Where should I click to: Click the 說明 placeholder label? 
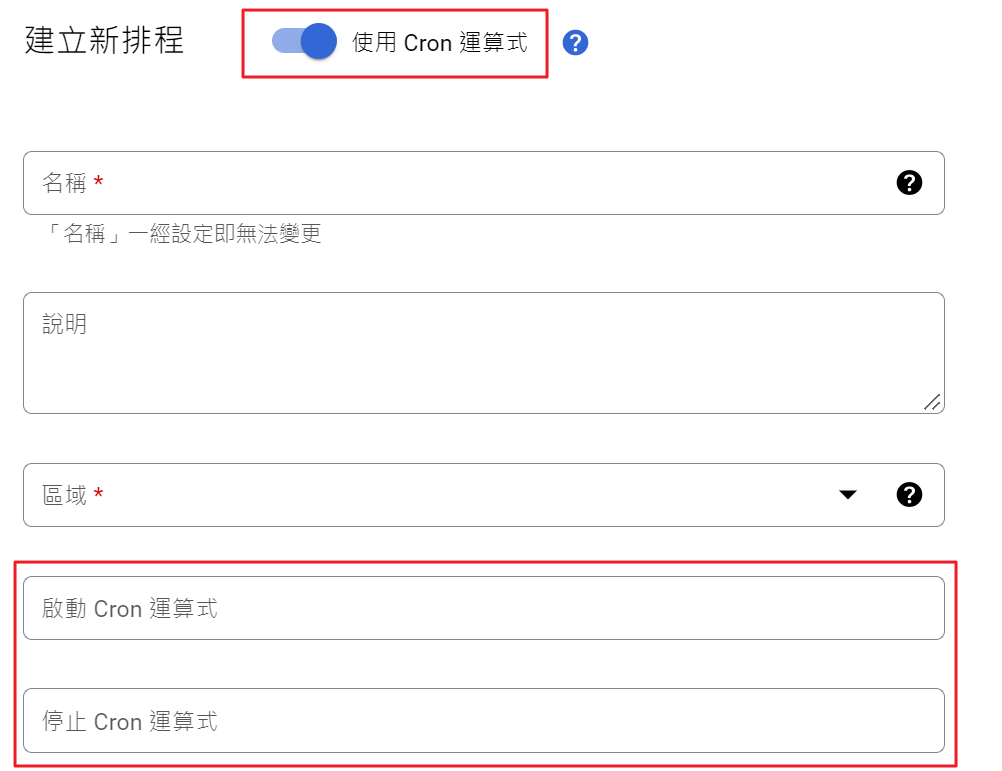[64, 324]
